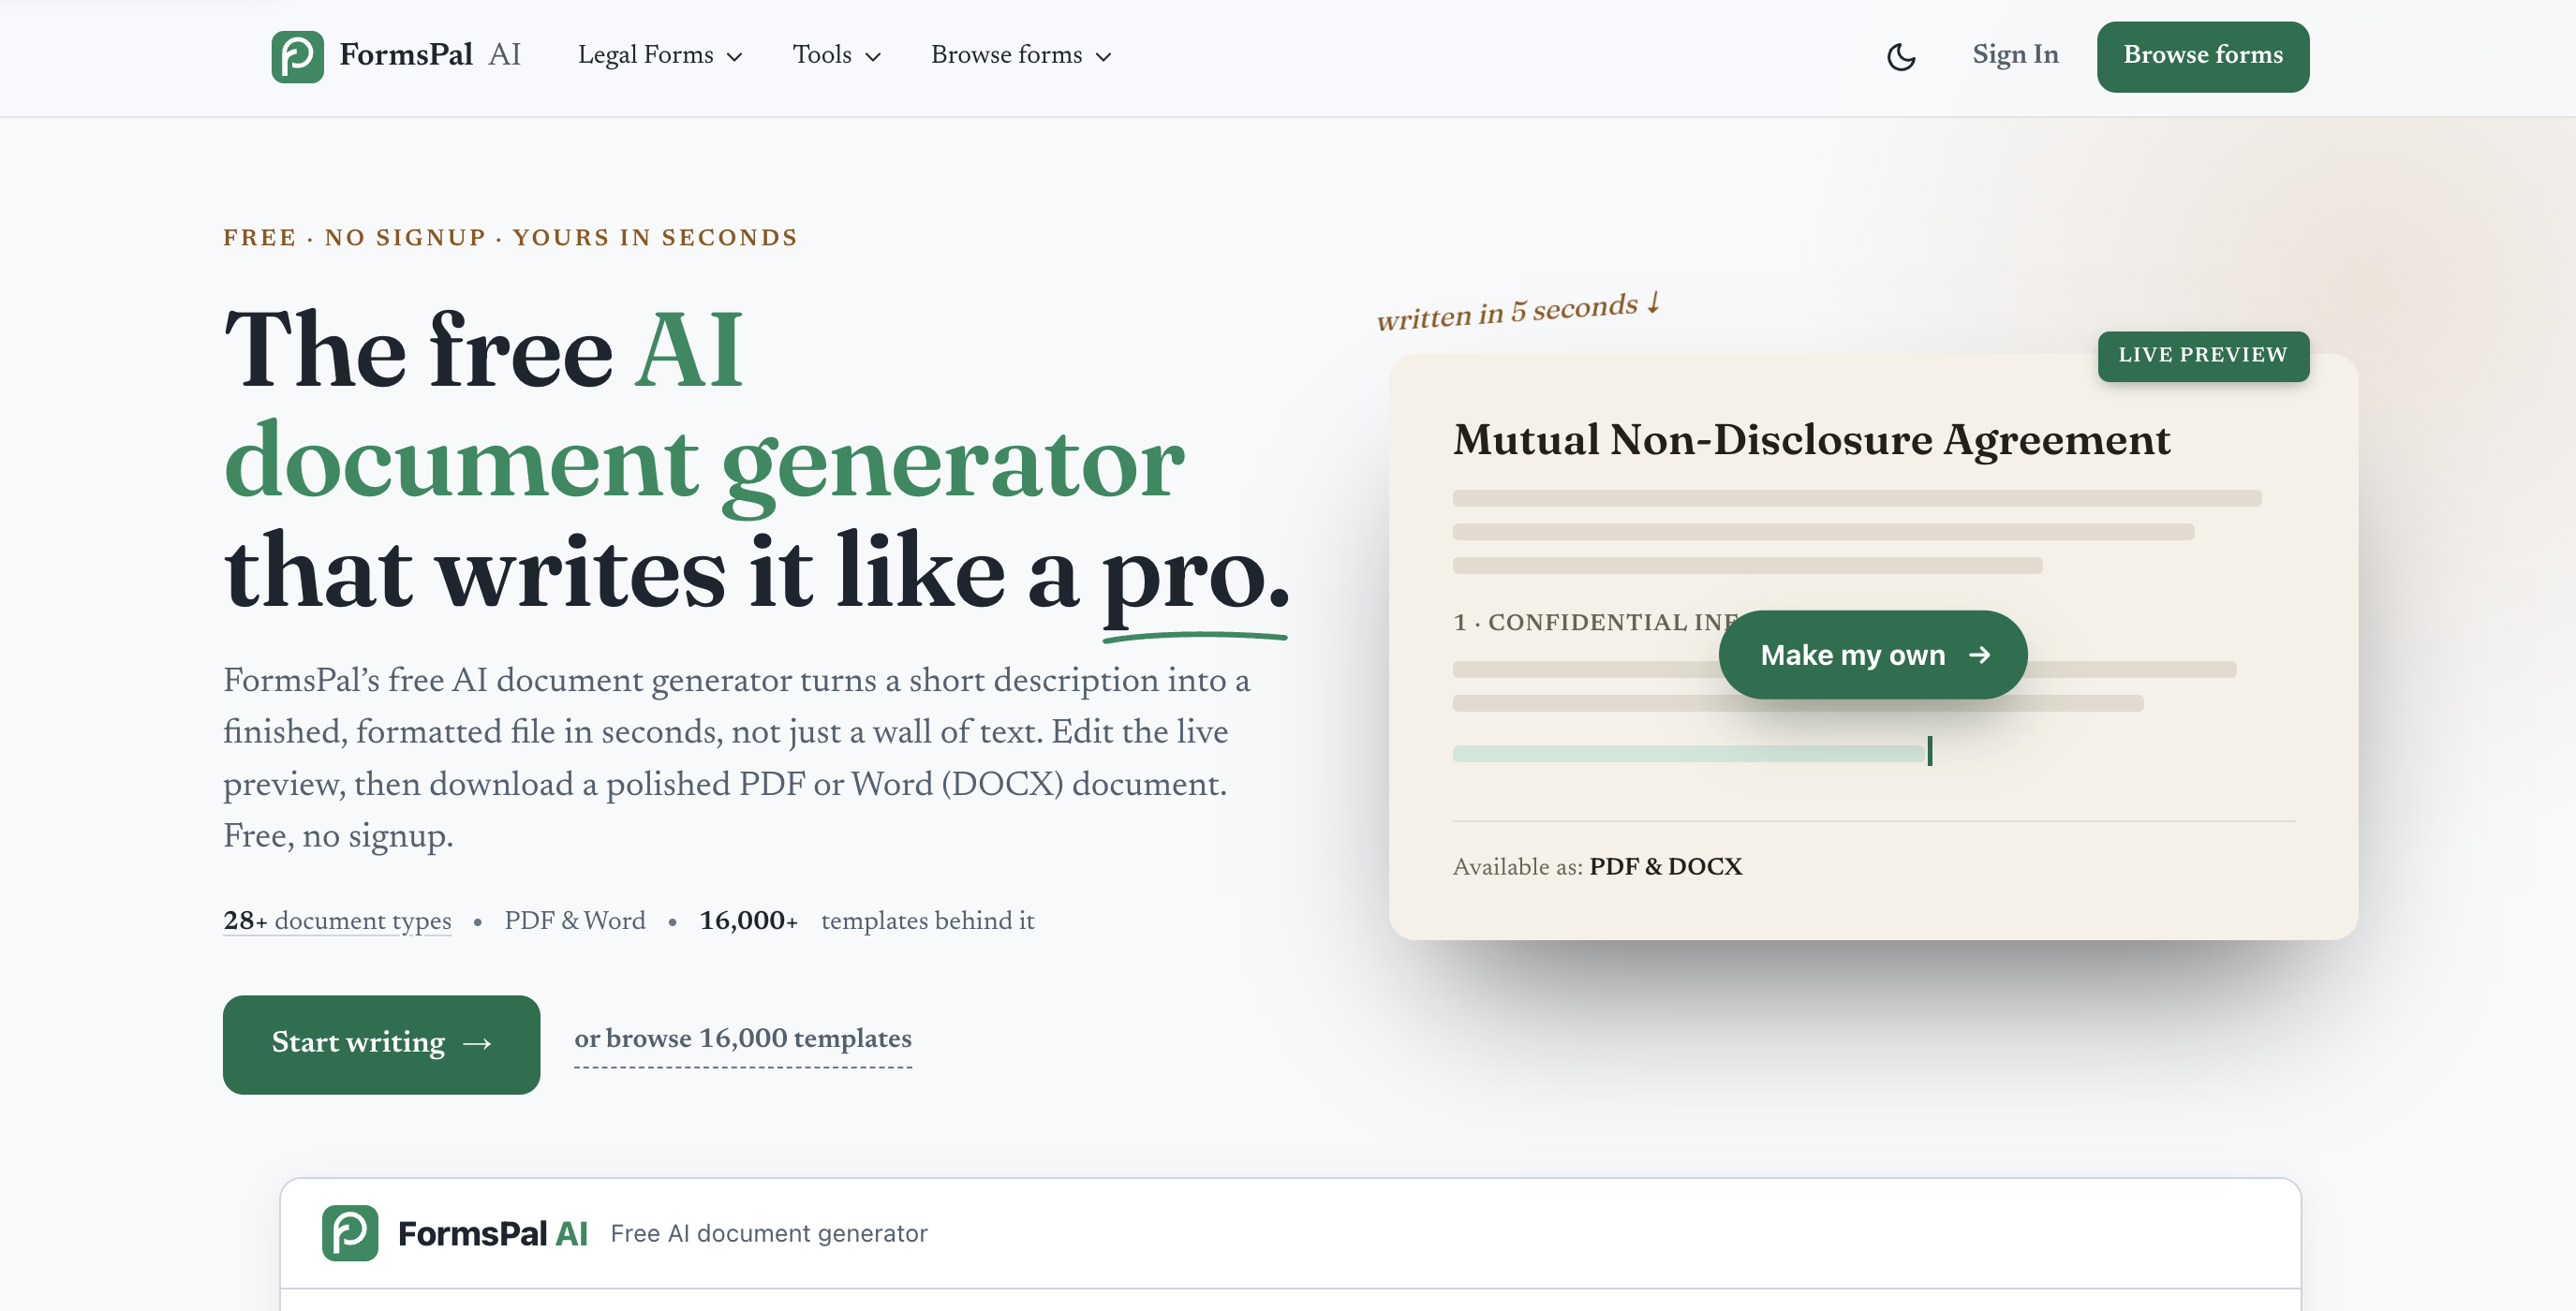Toggle dark mode with the moon icon
The image size is (2576, 1311).
coord(1900,56)
